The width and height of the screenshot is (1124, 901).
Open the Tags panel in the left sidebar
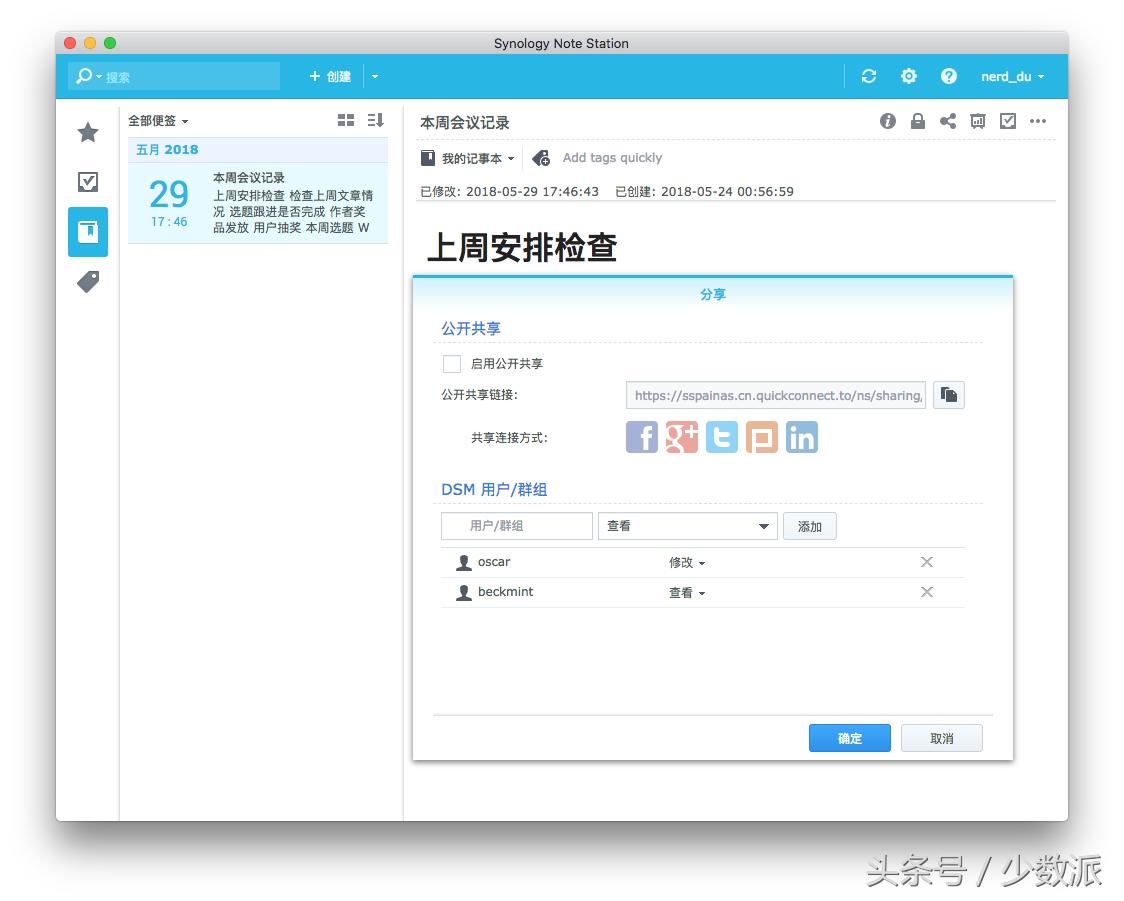pyautogui.click(x=87, y=282)
